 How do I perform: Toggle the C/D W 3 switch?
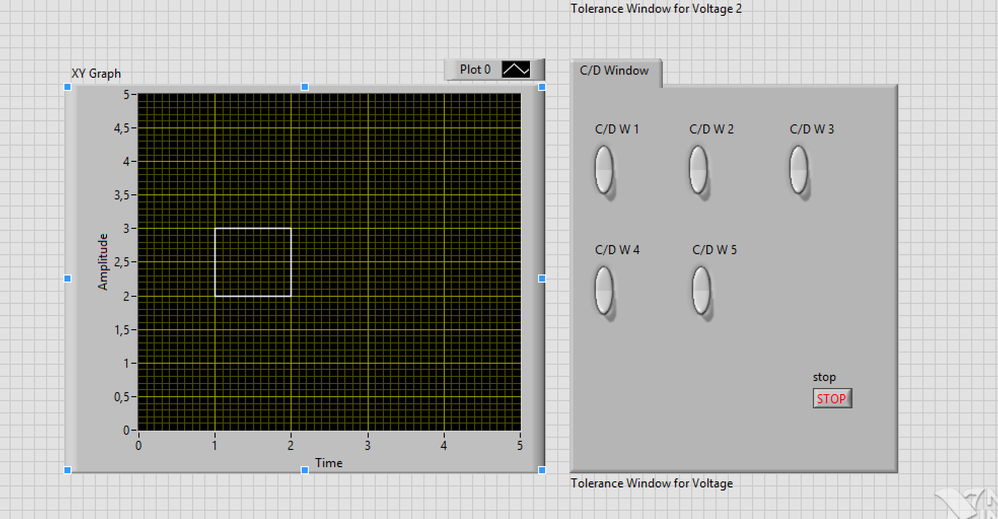pos(799,169)
